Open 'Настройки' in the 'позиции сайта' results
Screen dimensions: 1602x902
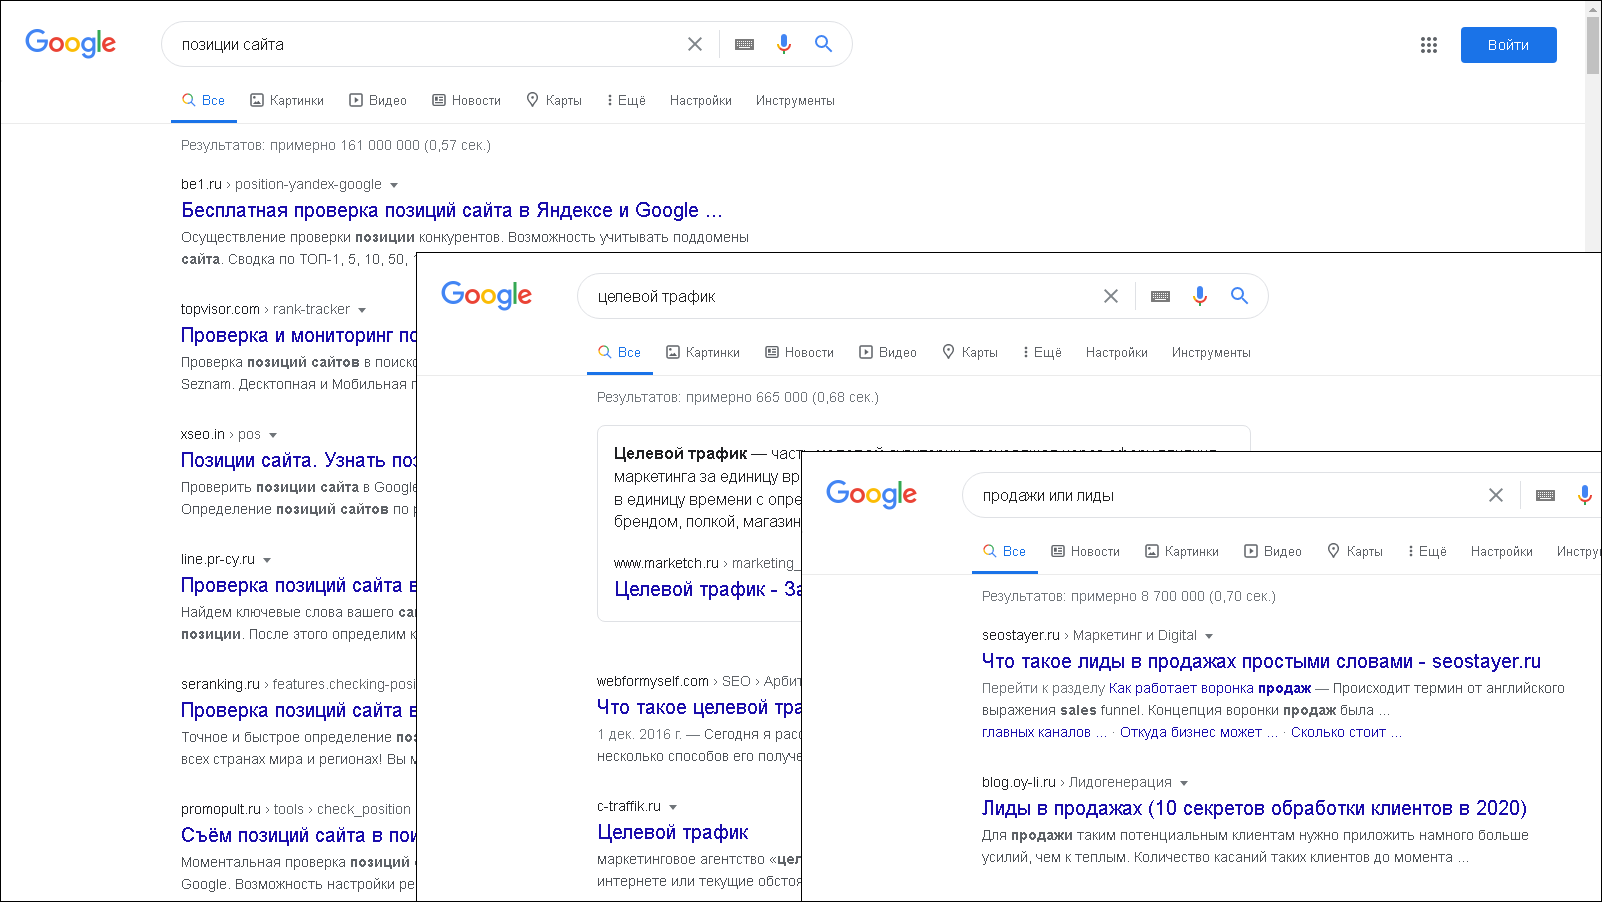(x=701, y=101)
